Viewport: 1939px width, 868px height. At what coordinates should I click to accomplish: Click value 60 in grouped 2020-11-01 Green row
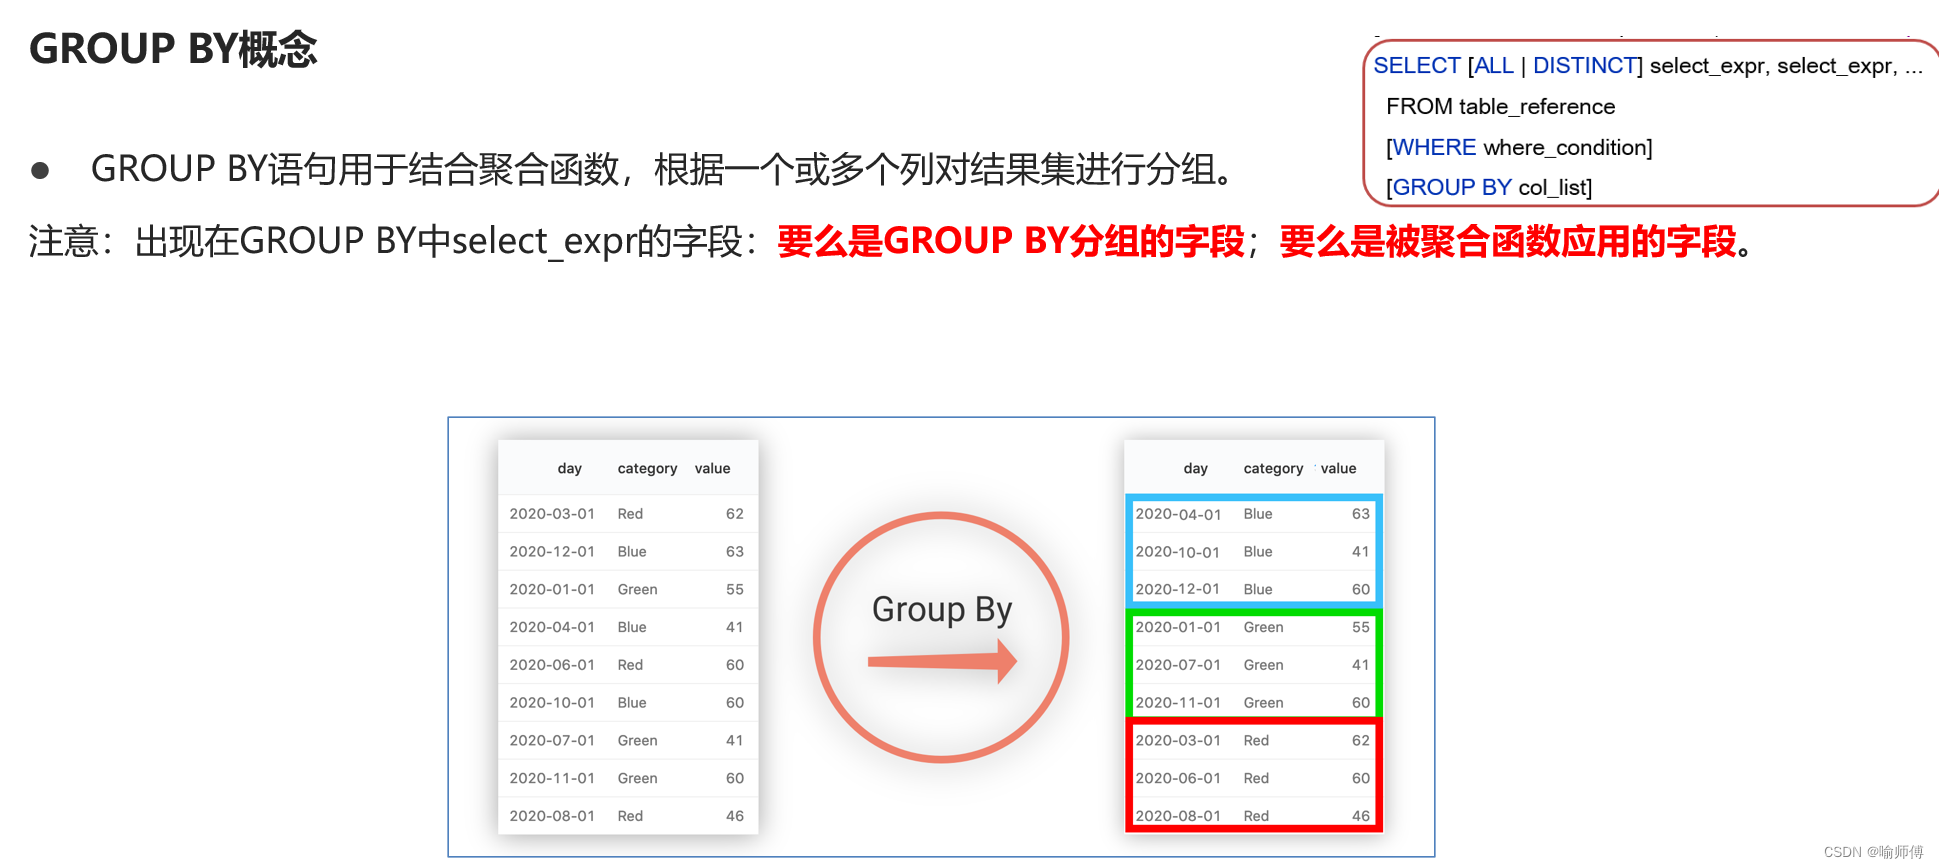pos(1361,703)
